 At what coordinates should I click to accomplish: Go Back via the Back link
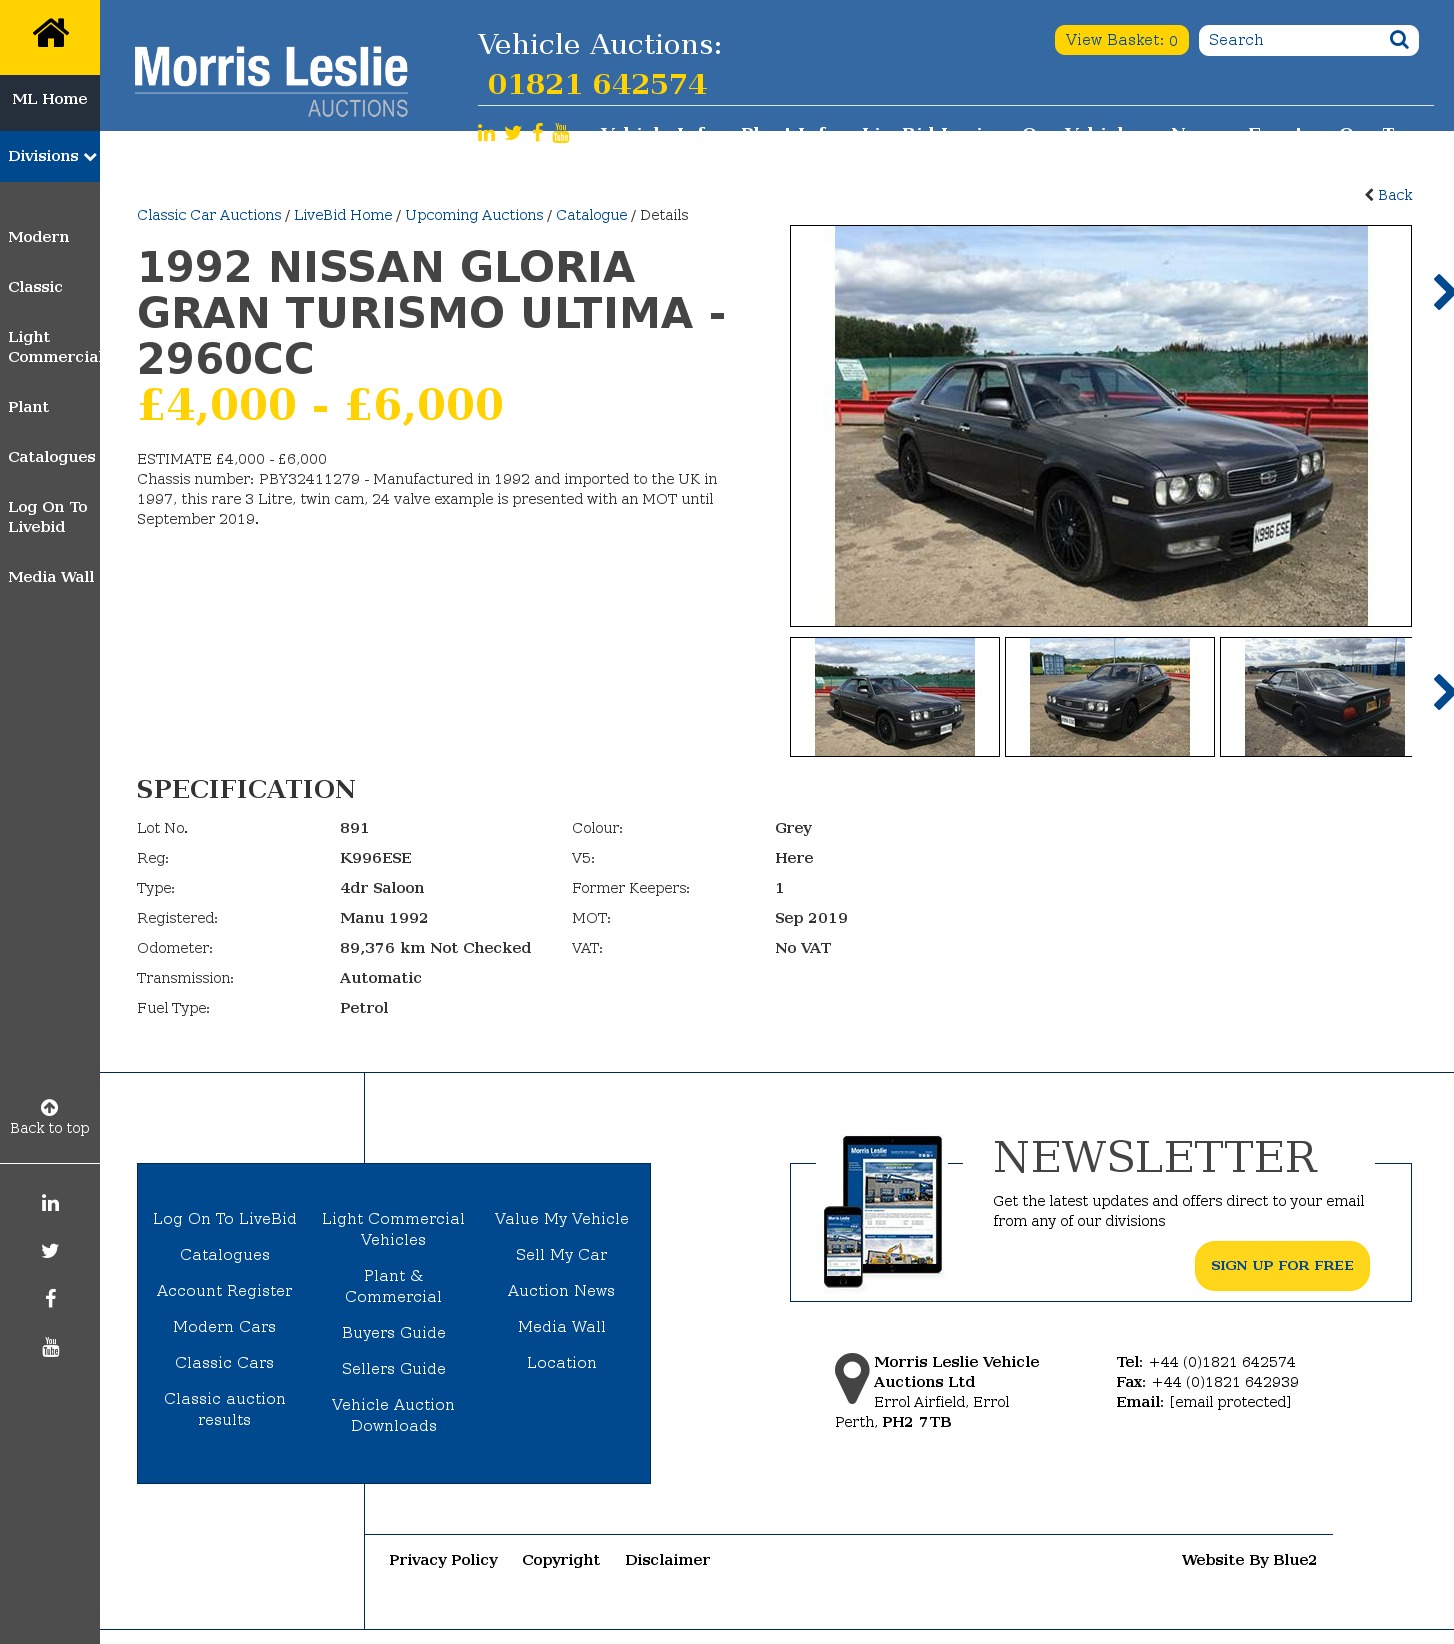coord(1388,195)
